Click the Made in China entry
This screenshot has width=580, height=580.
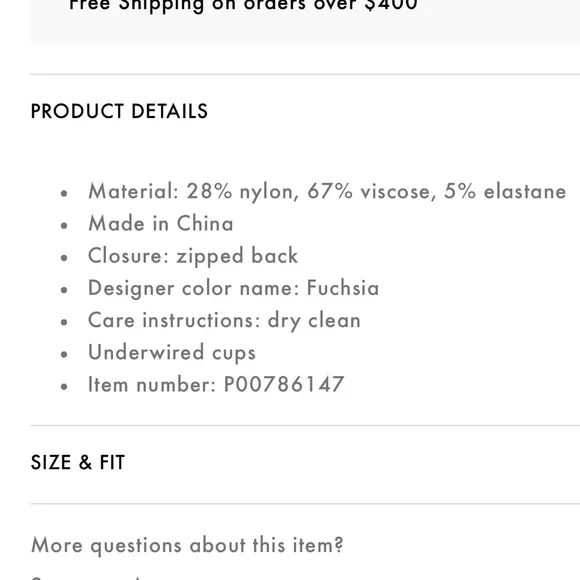[161, 223]
